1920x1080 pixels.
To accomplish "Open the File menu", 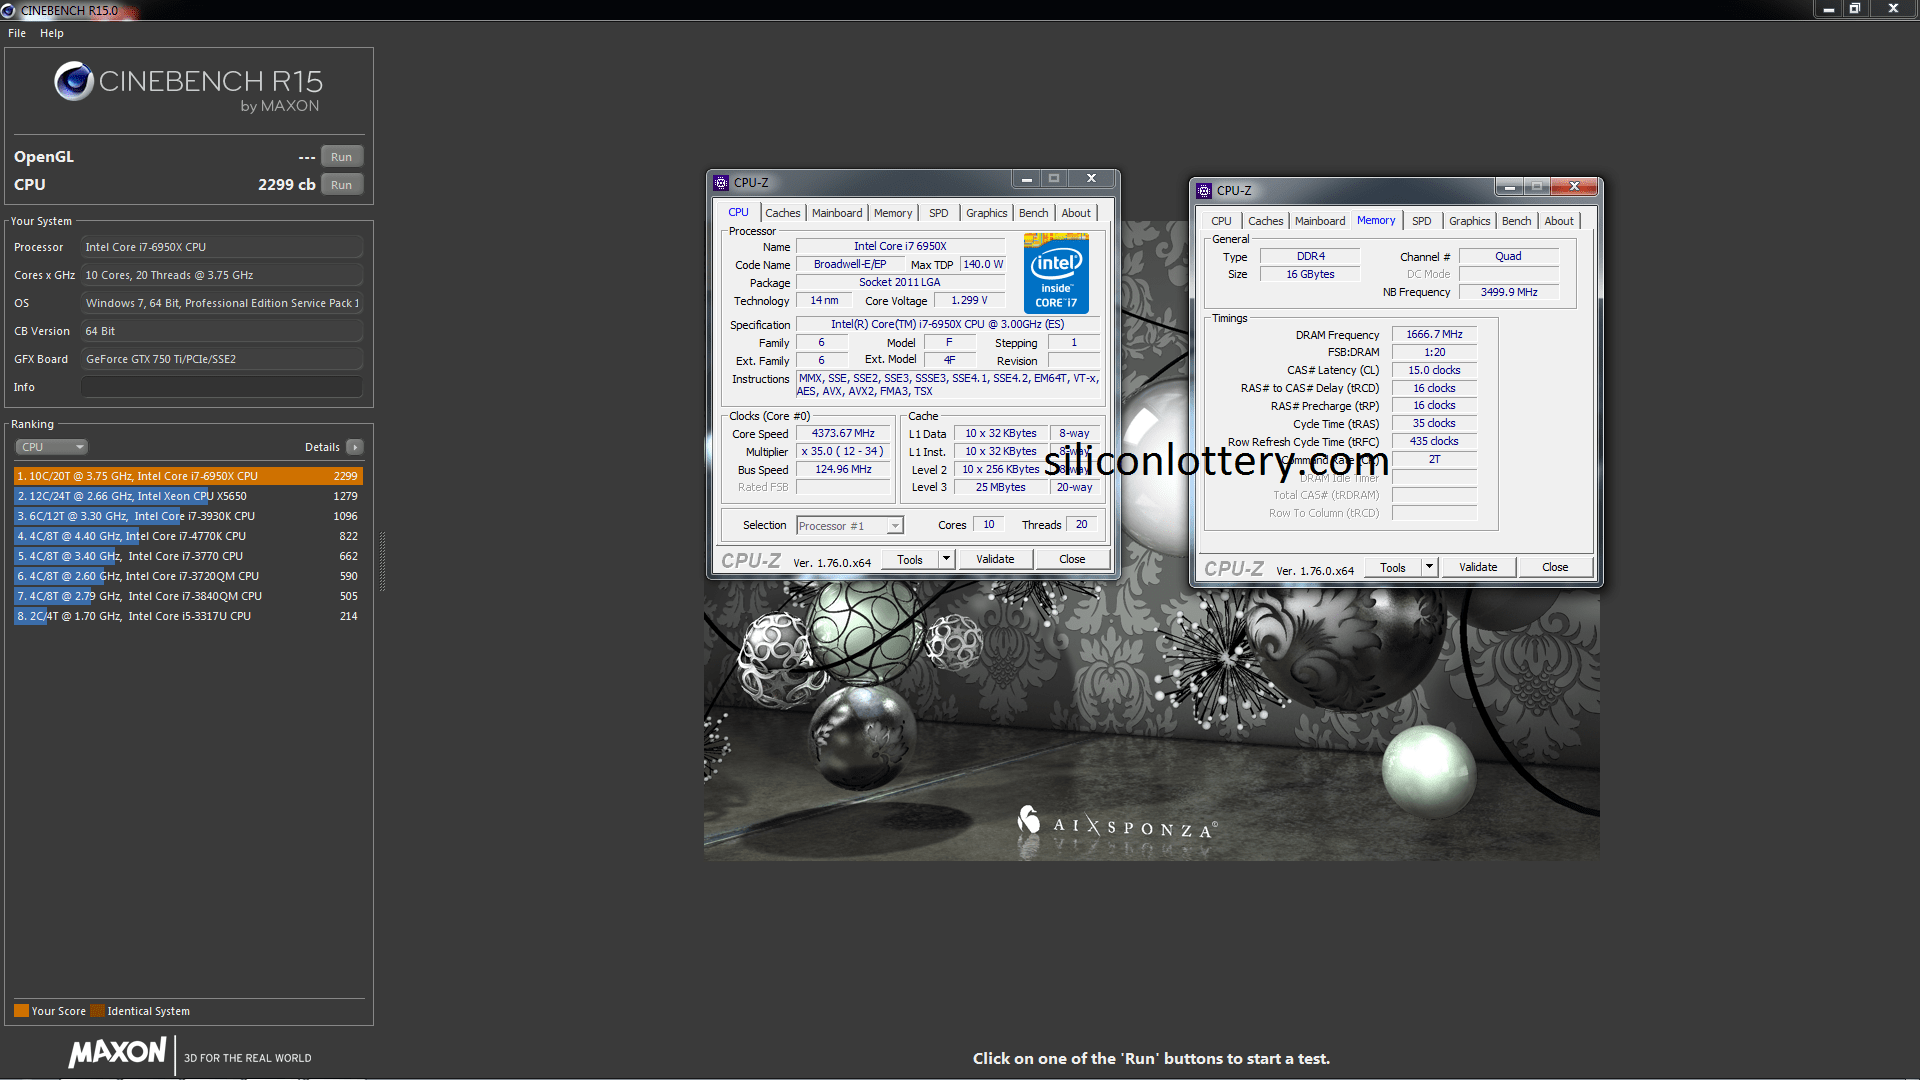I will point(17,33).
